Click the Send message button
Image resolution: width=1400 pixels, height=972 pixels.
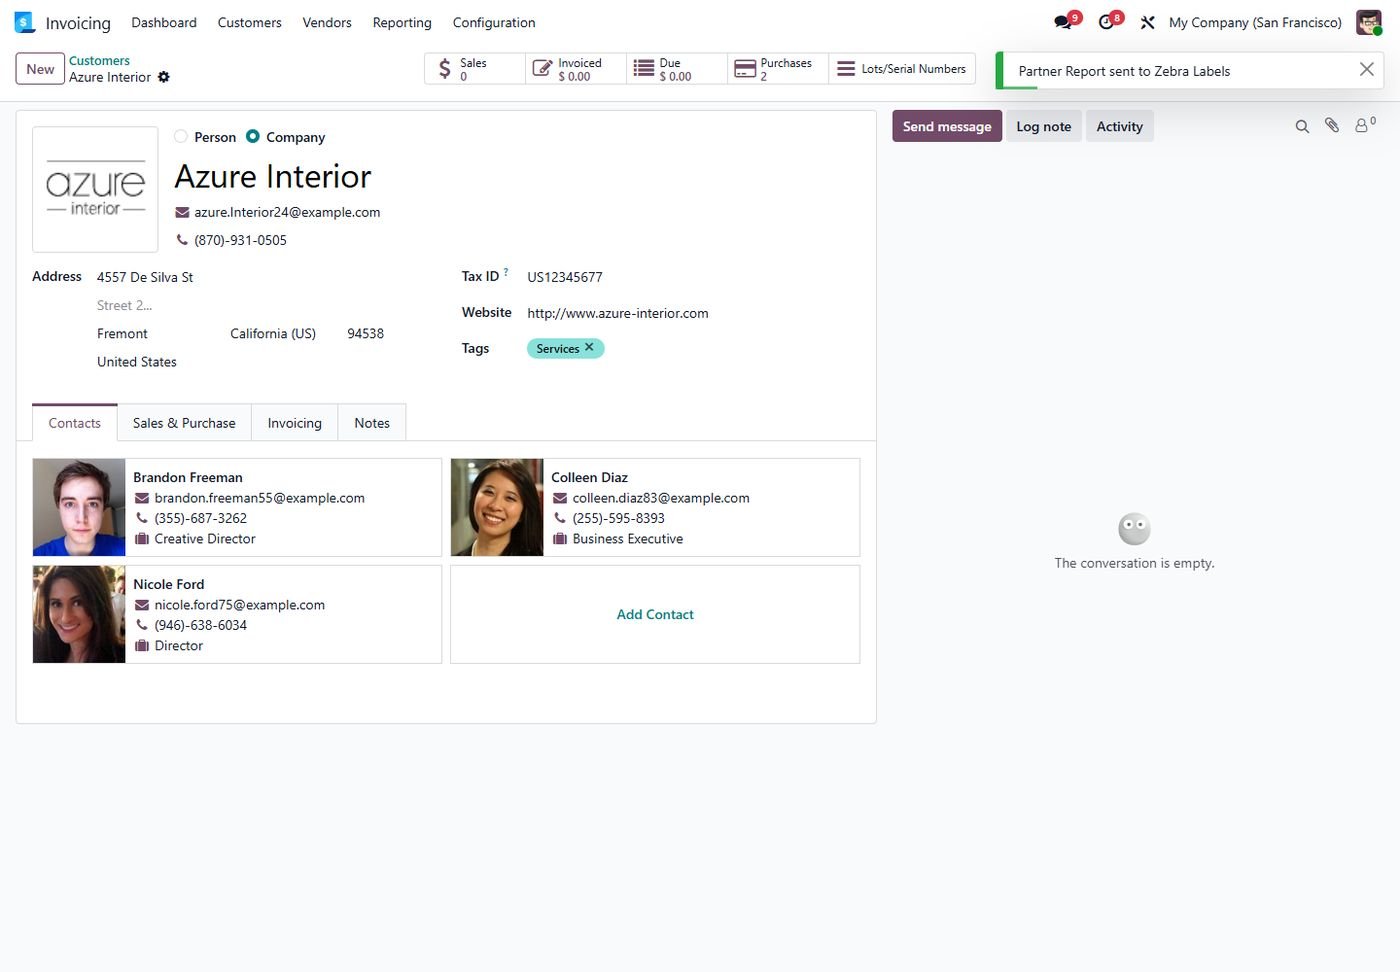pyautogui.click(x=947, y=126)
